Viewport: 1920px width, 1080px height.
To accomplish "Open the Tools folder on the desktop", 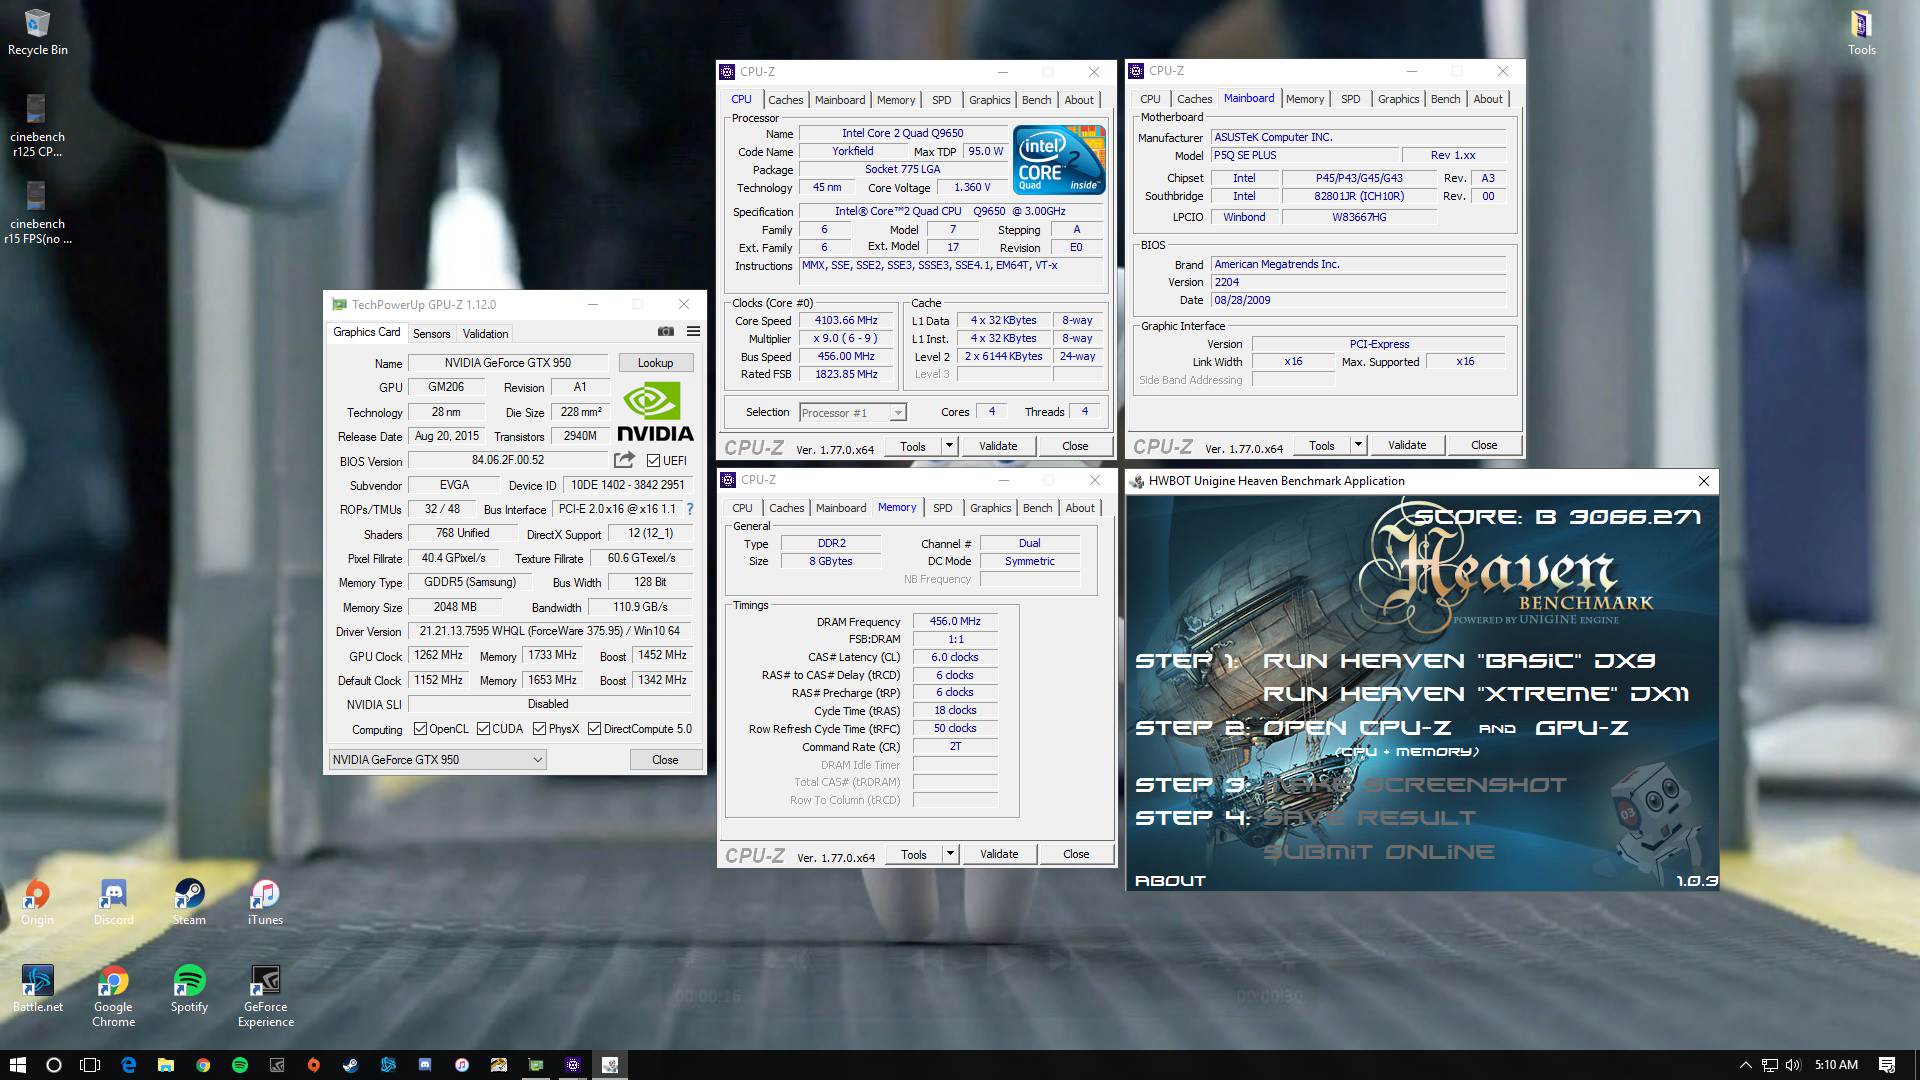I will tap(1861, 32).
